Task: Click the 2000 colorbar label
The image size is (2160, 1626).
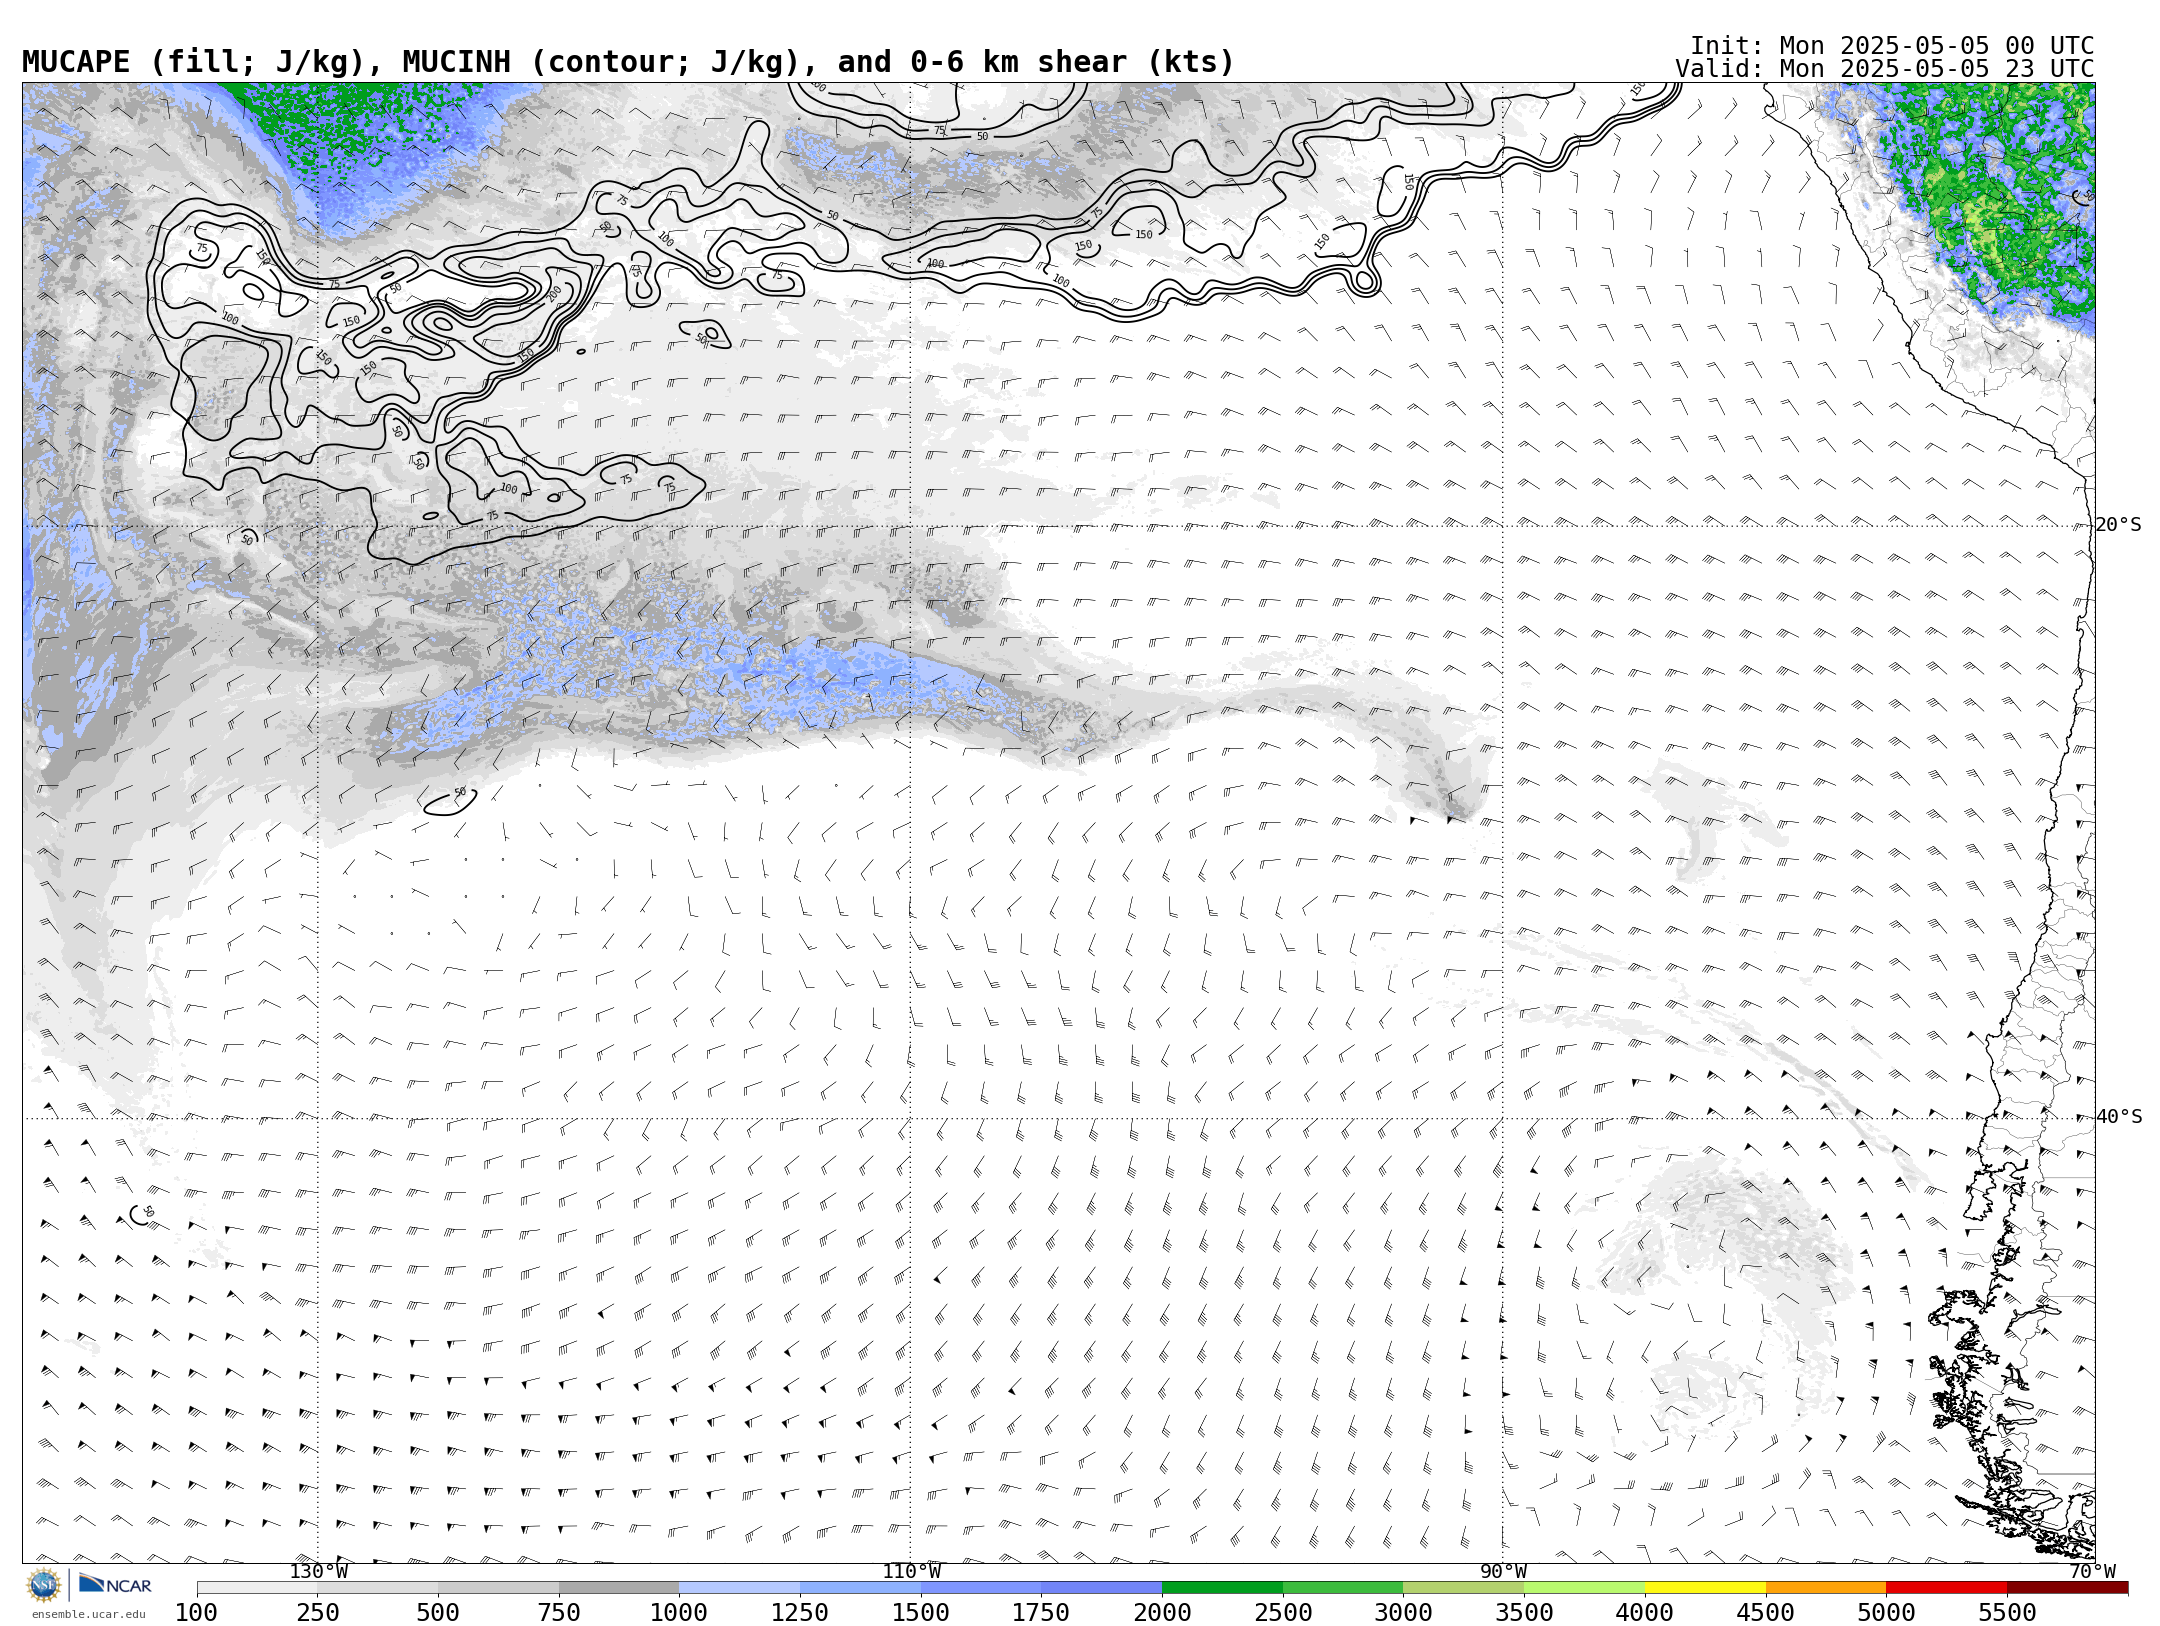Action: tap(1162, 1613)
